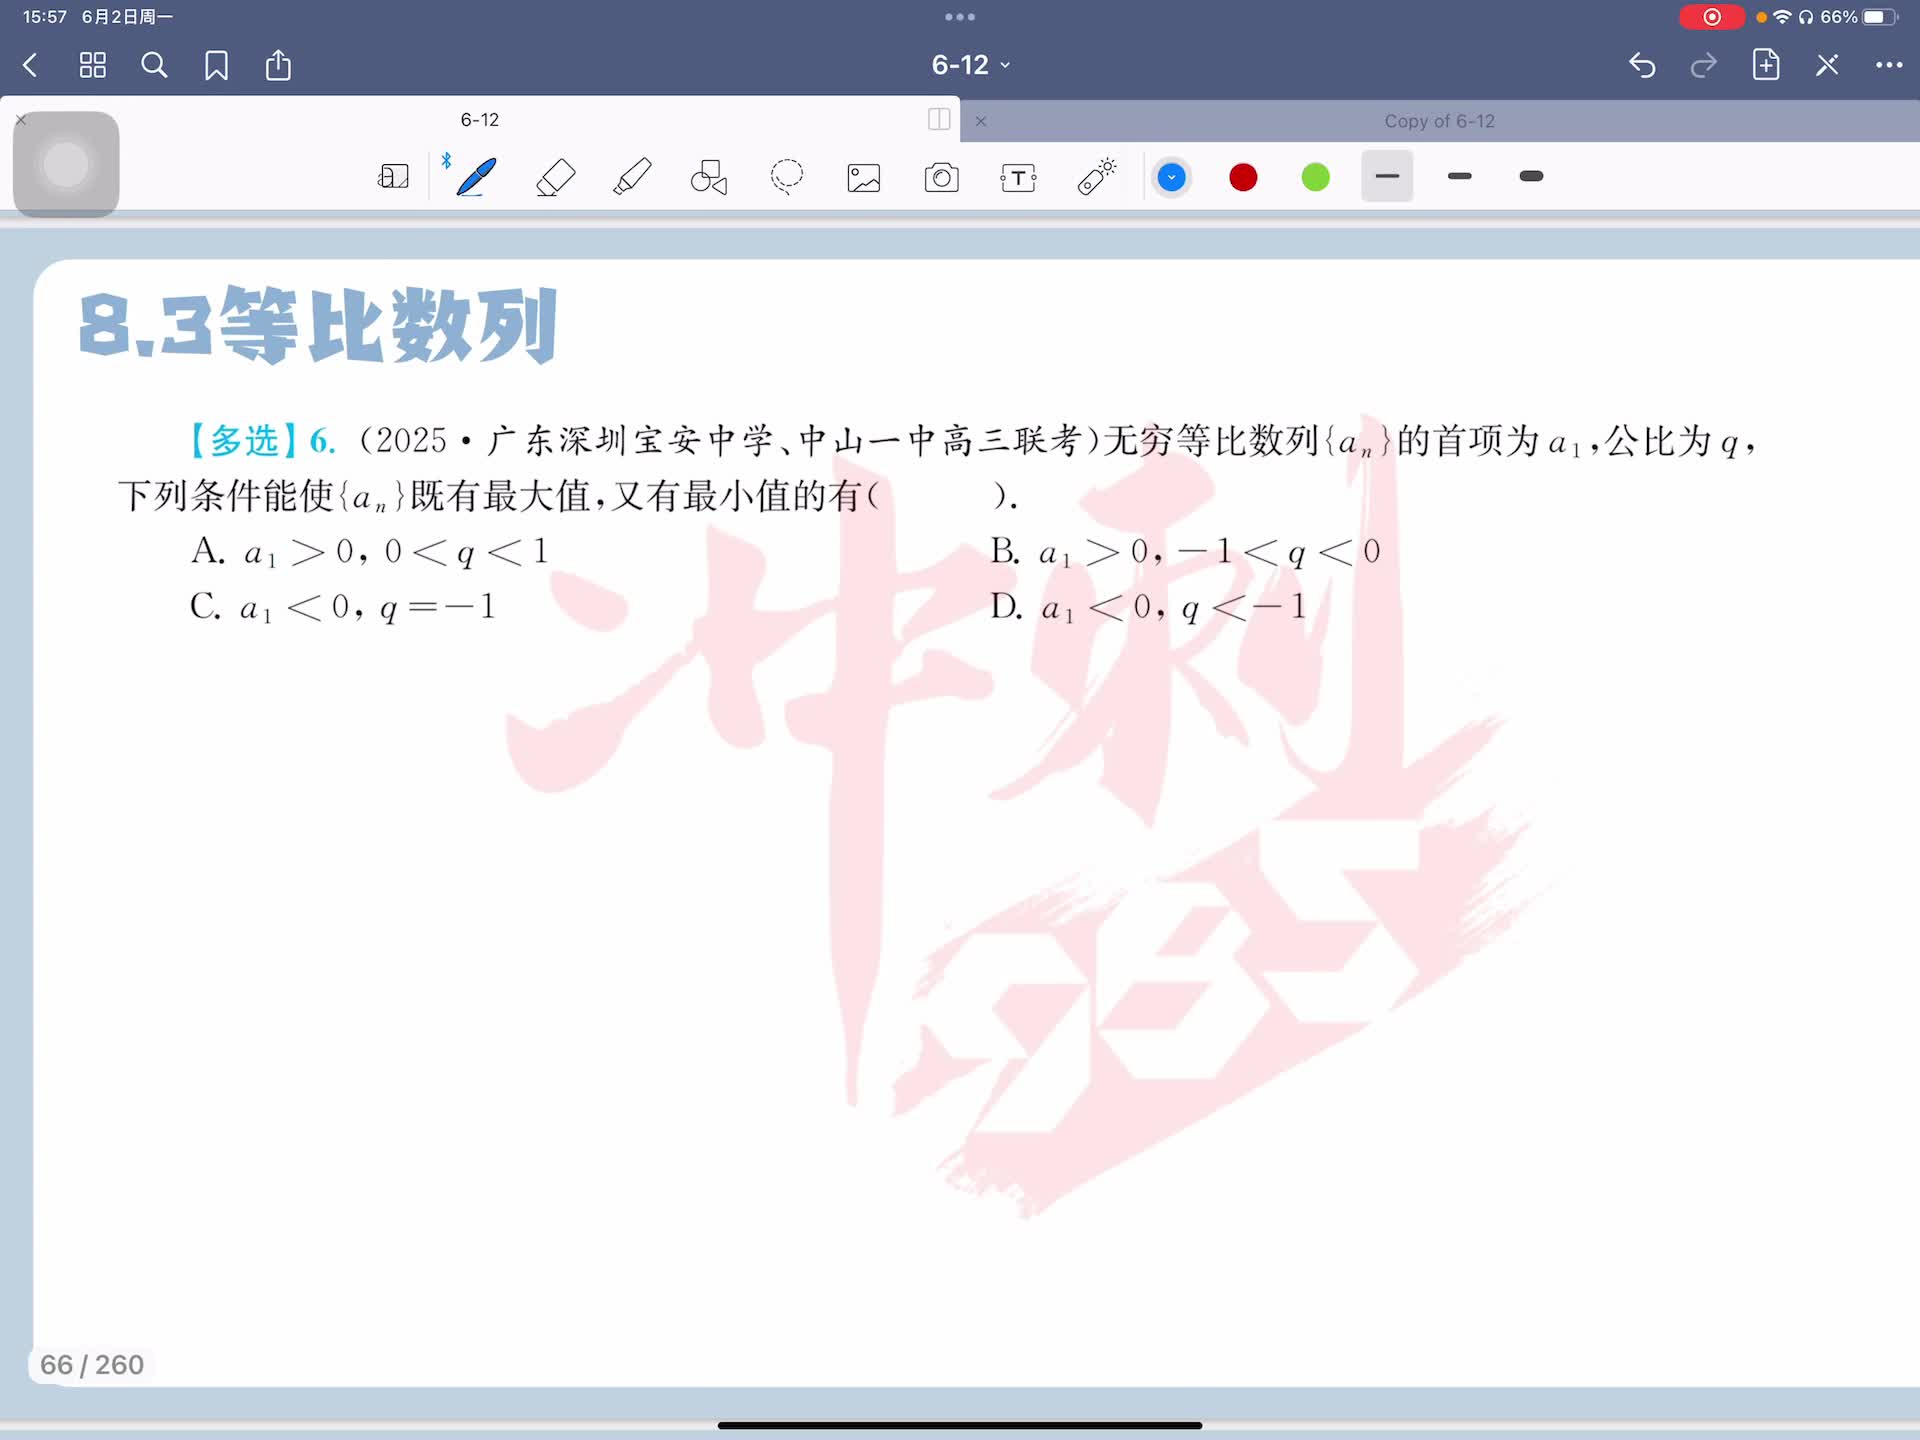Select the Eraser tool
Viewport: 1920px width, 1440px height.
tap(555, 177)
